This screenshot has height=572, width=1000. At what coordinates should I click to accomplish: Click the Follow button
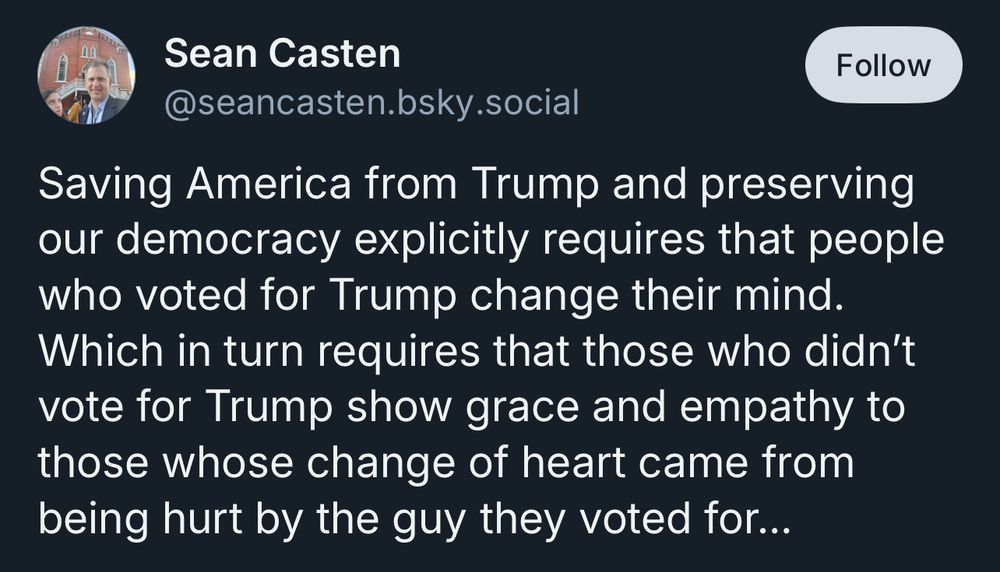(x=883, y=65)
